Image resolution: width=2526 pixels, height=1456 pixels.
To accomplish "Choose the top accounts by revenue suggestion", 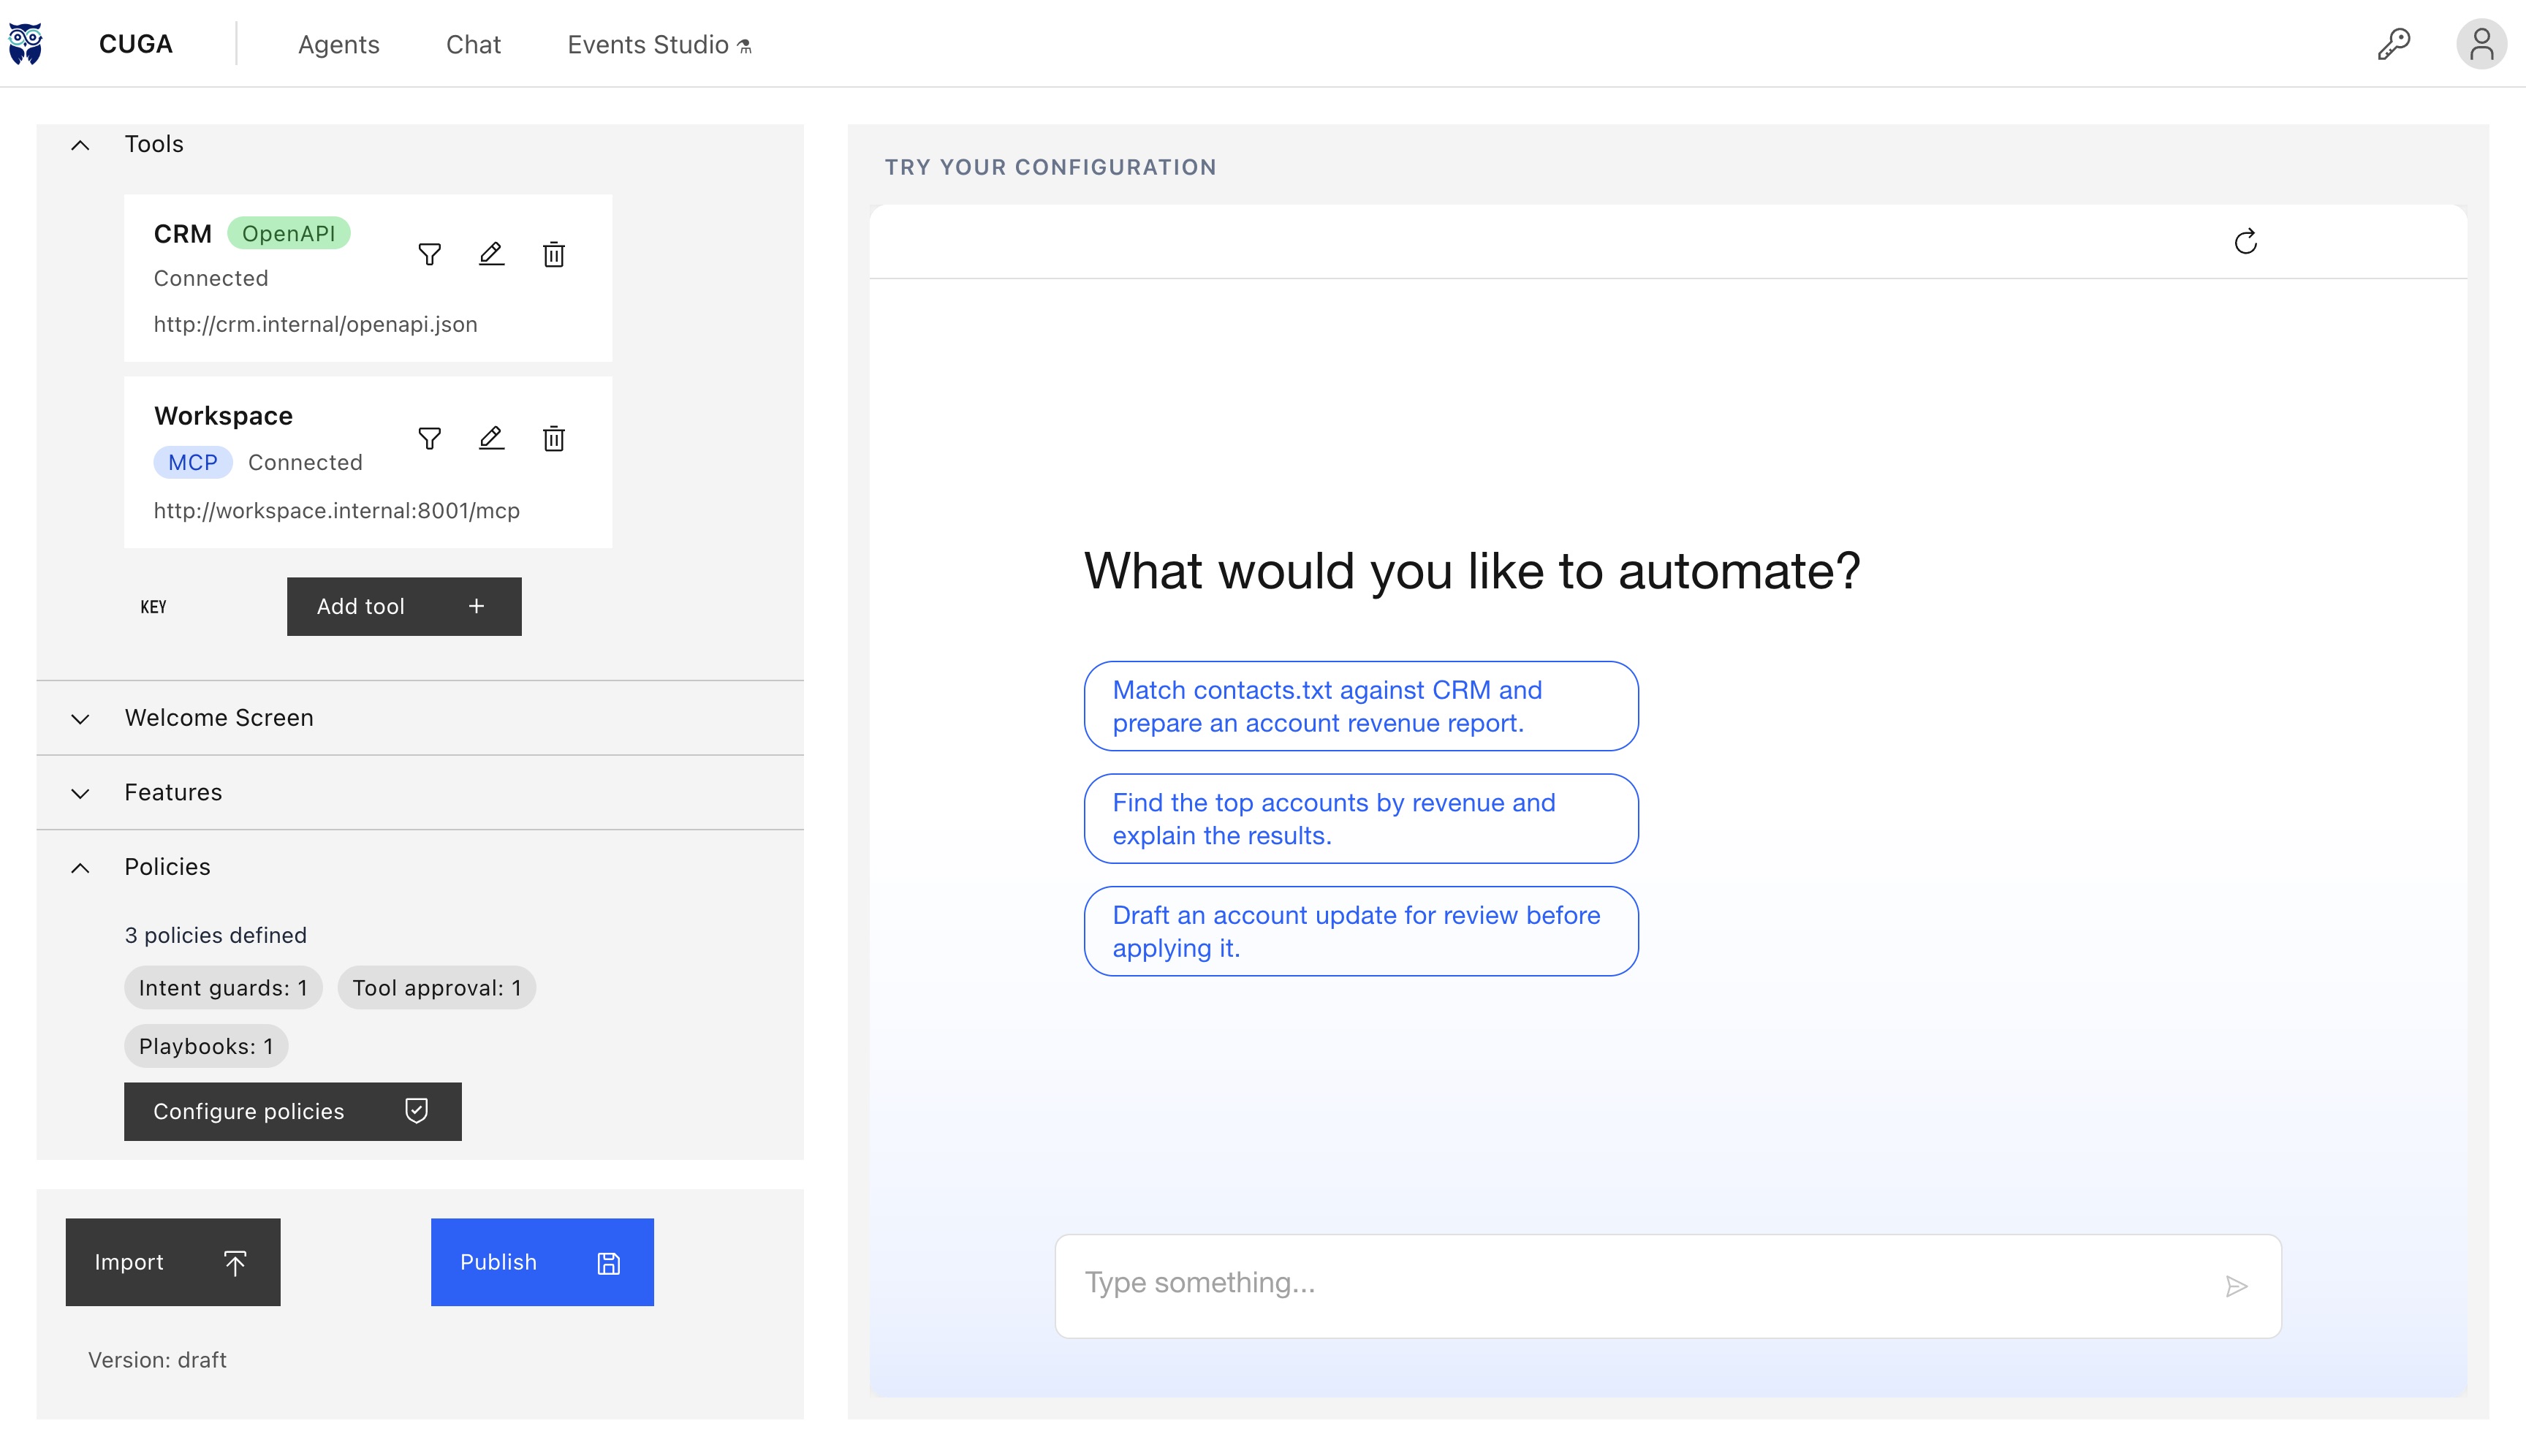I will point(1361,819).
